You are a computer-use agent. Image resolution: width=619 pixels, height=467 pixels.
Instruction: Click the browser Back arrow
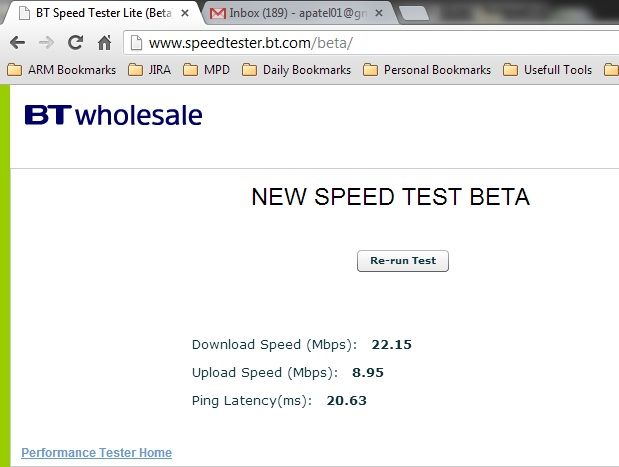click(17, 42)
